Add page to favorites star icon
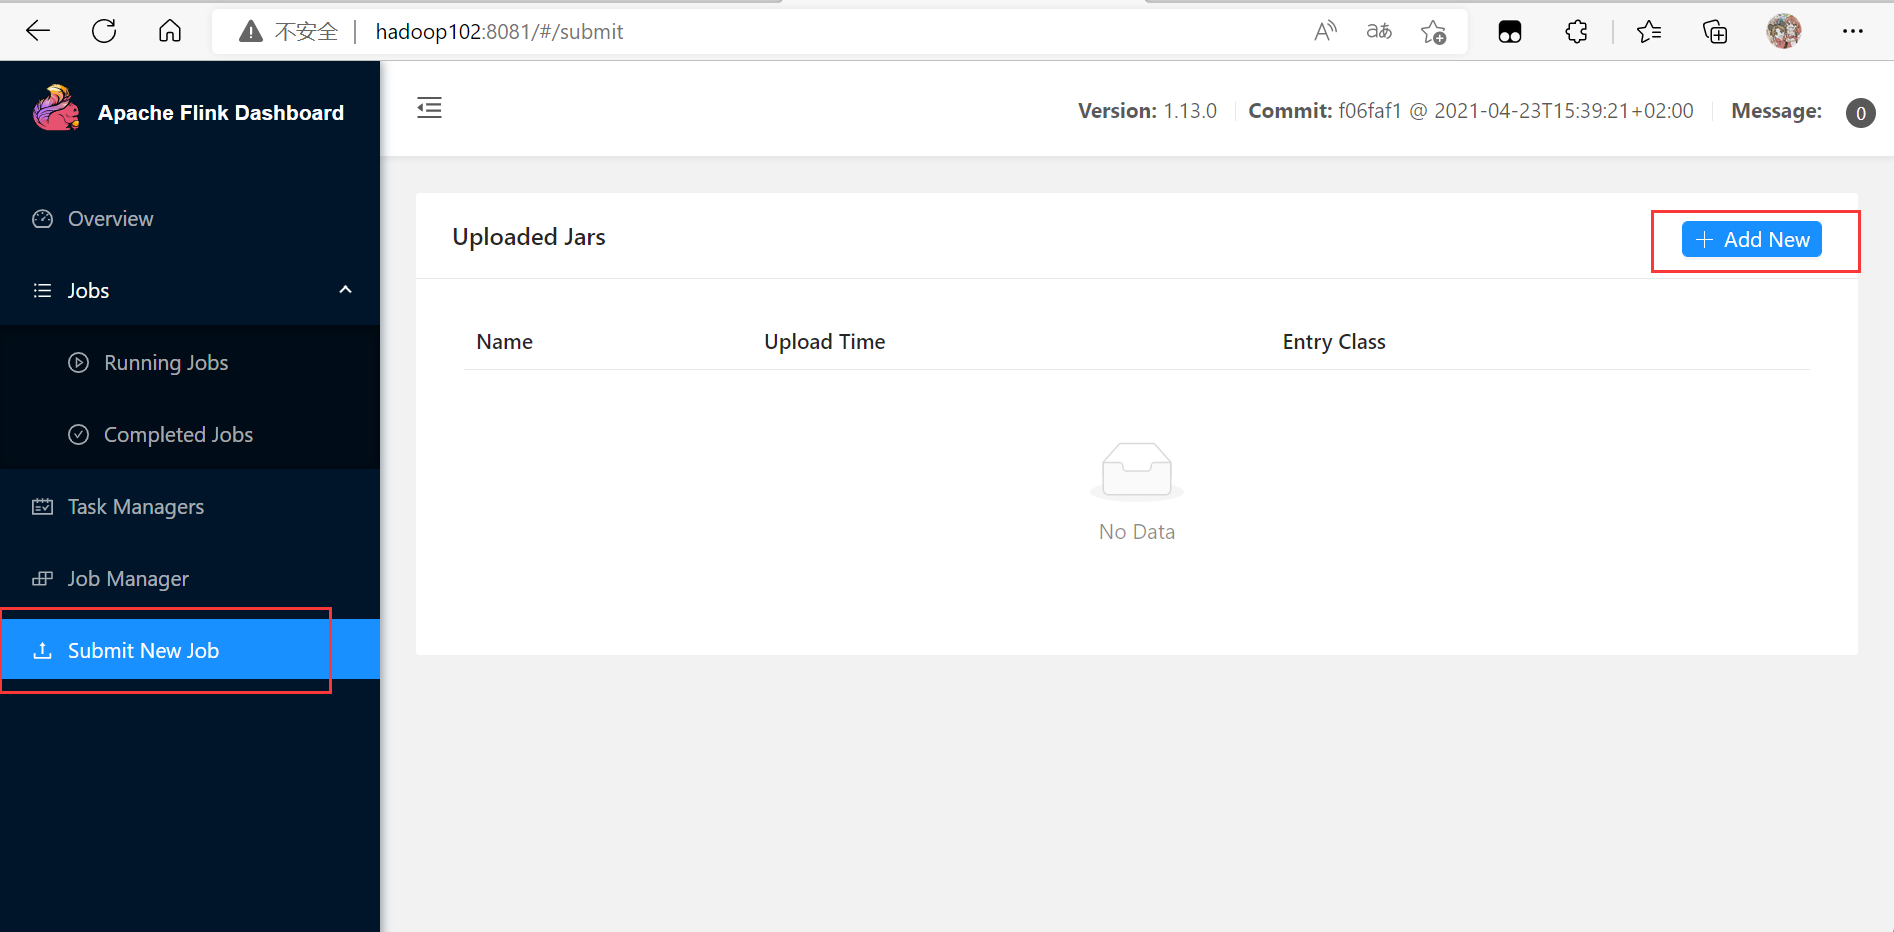1894x932 pixels. (x=1433, y=32)
